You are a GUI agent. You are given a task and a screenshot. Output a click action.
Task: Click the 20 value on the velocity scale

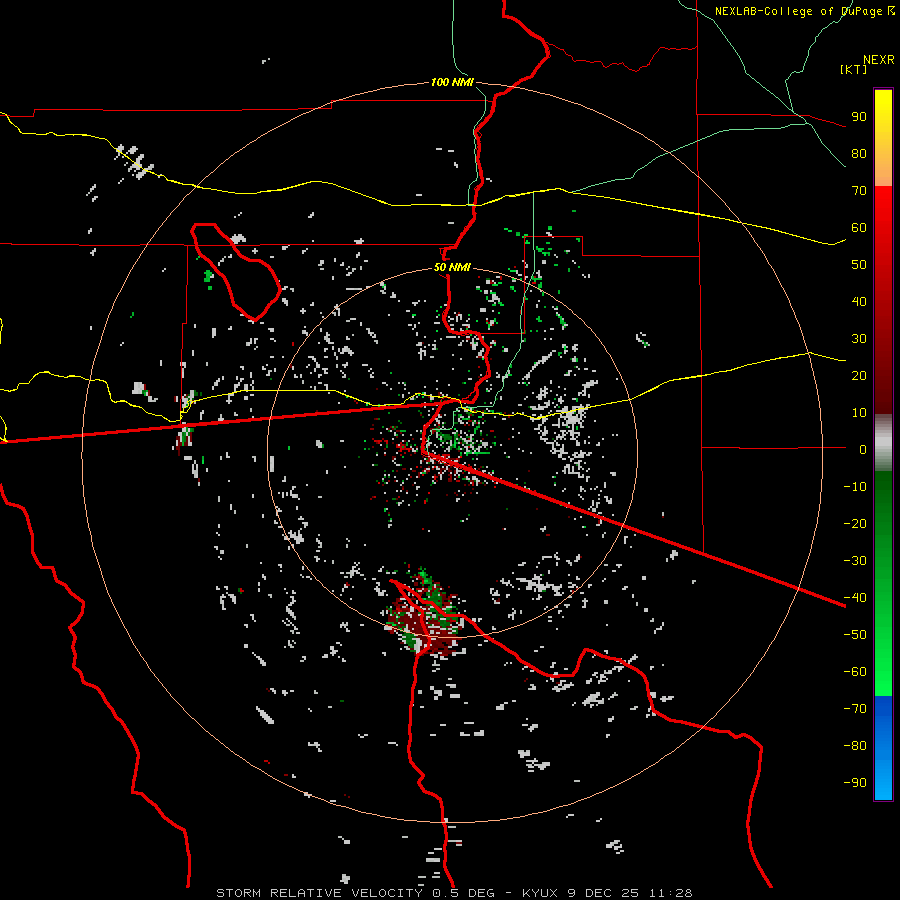point(859,375)
